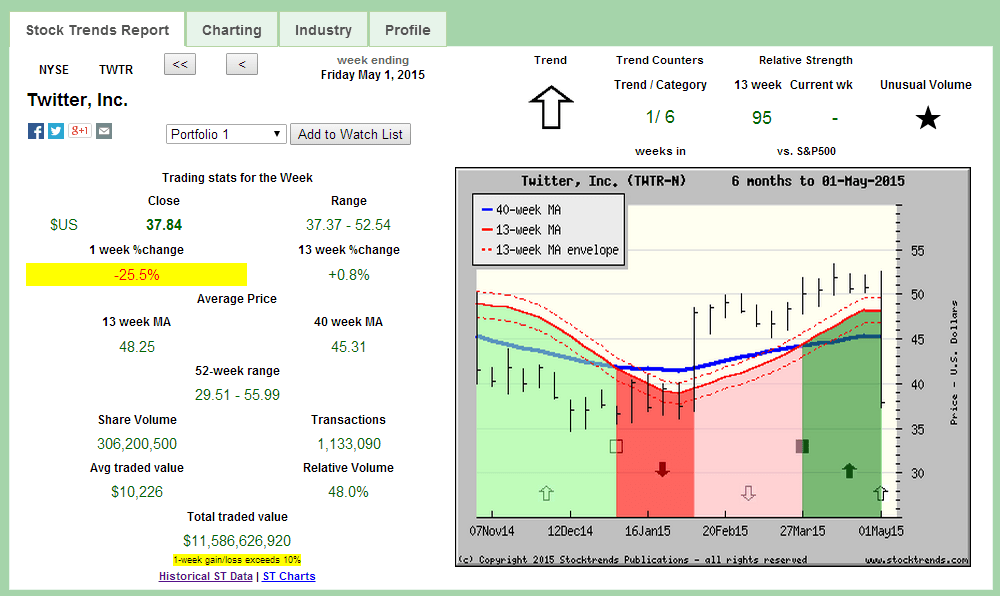Share report via Twitter bird icon
Screen dimensions: 1000x596
coord(56,131)
